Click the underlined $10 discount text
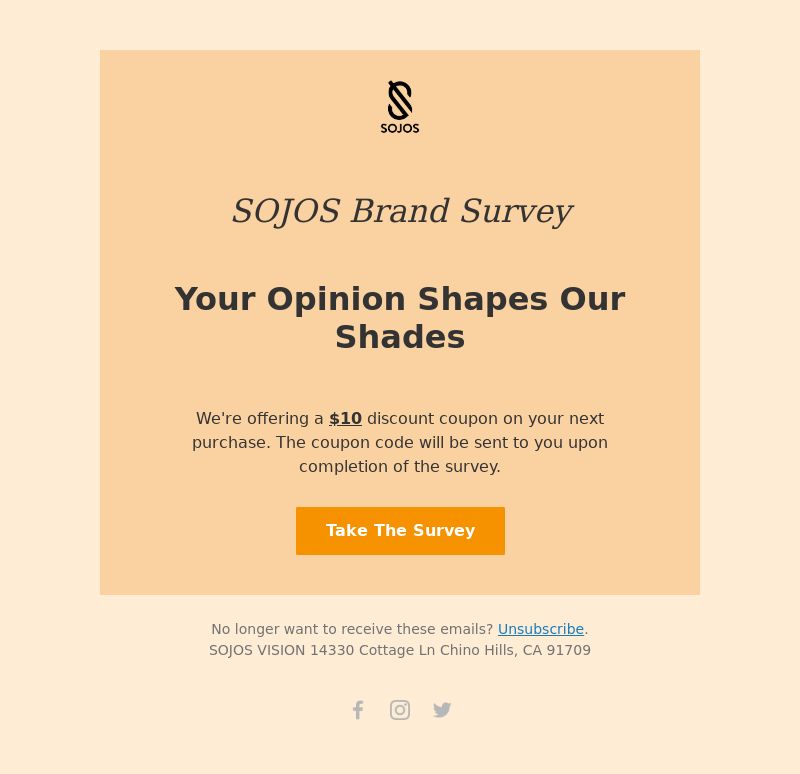This screenshot has width=800, height=774. [x=345, y=418]
